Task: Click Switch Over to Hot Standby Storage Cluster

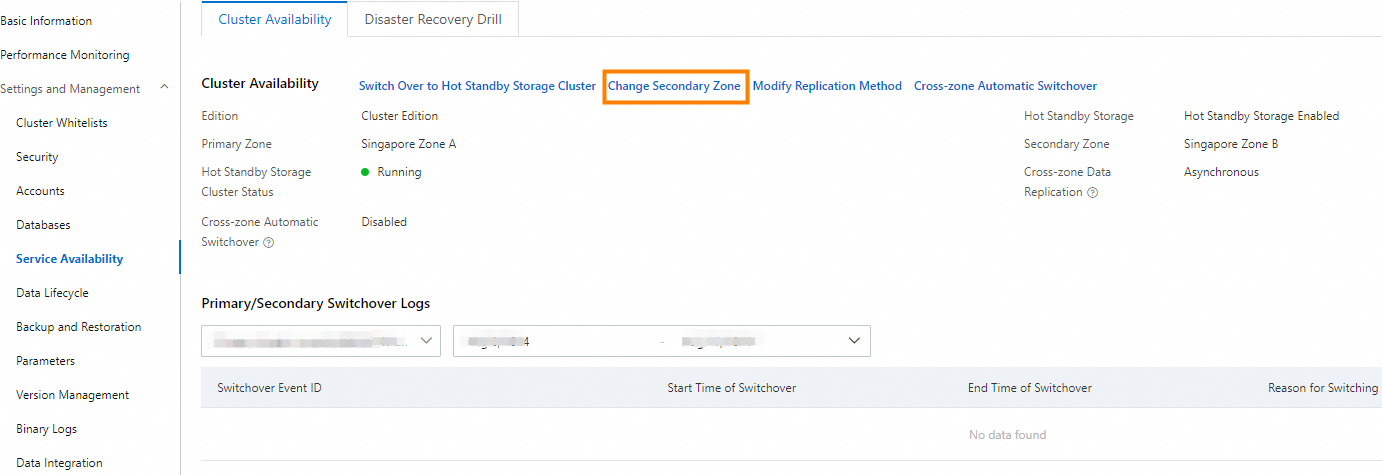Action: tap(477, 86)
